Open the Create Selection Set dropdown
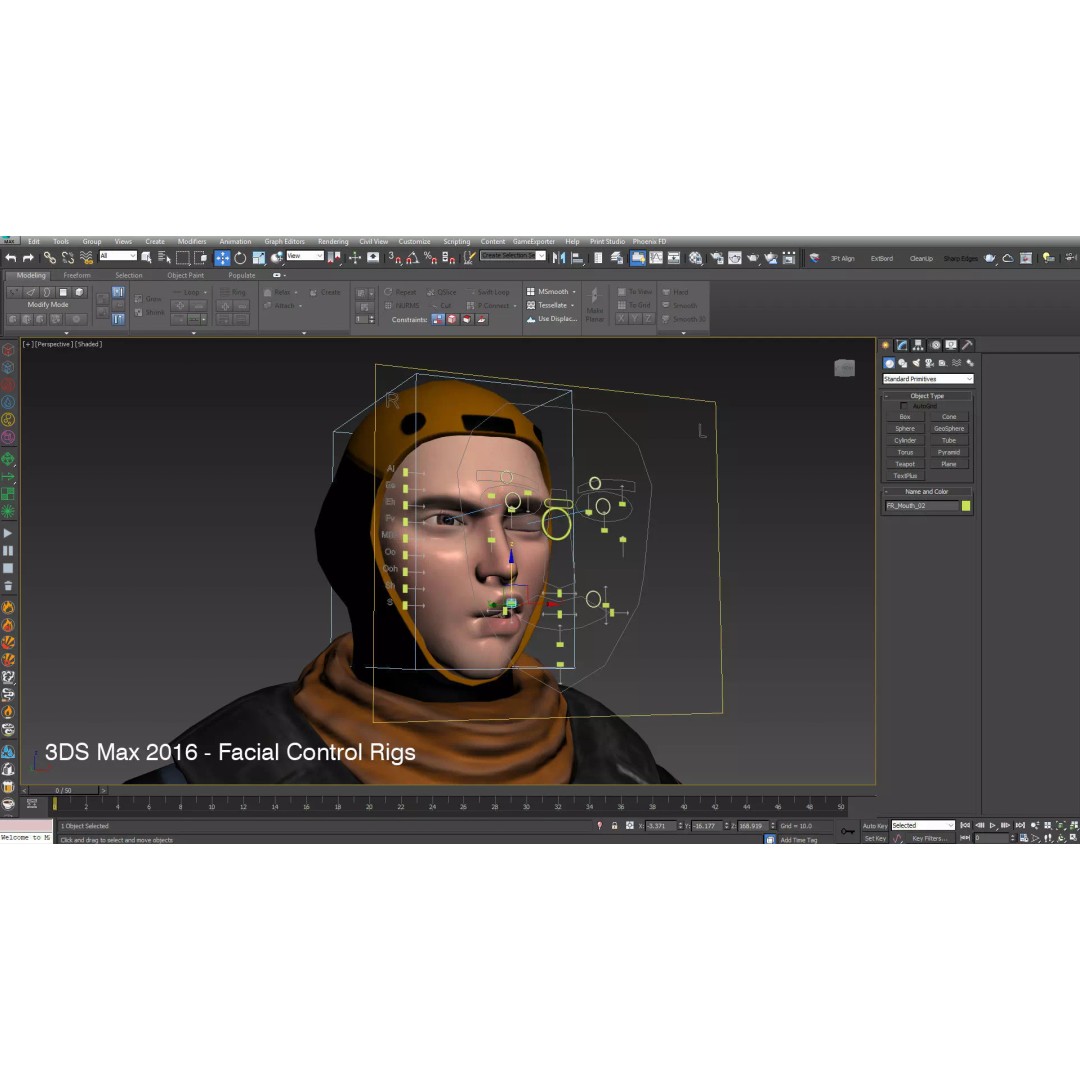The height and width of the screenshot is (1080, 1080). [513, 256]
